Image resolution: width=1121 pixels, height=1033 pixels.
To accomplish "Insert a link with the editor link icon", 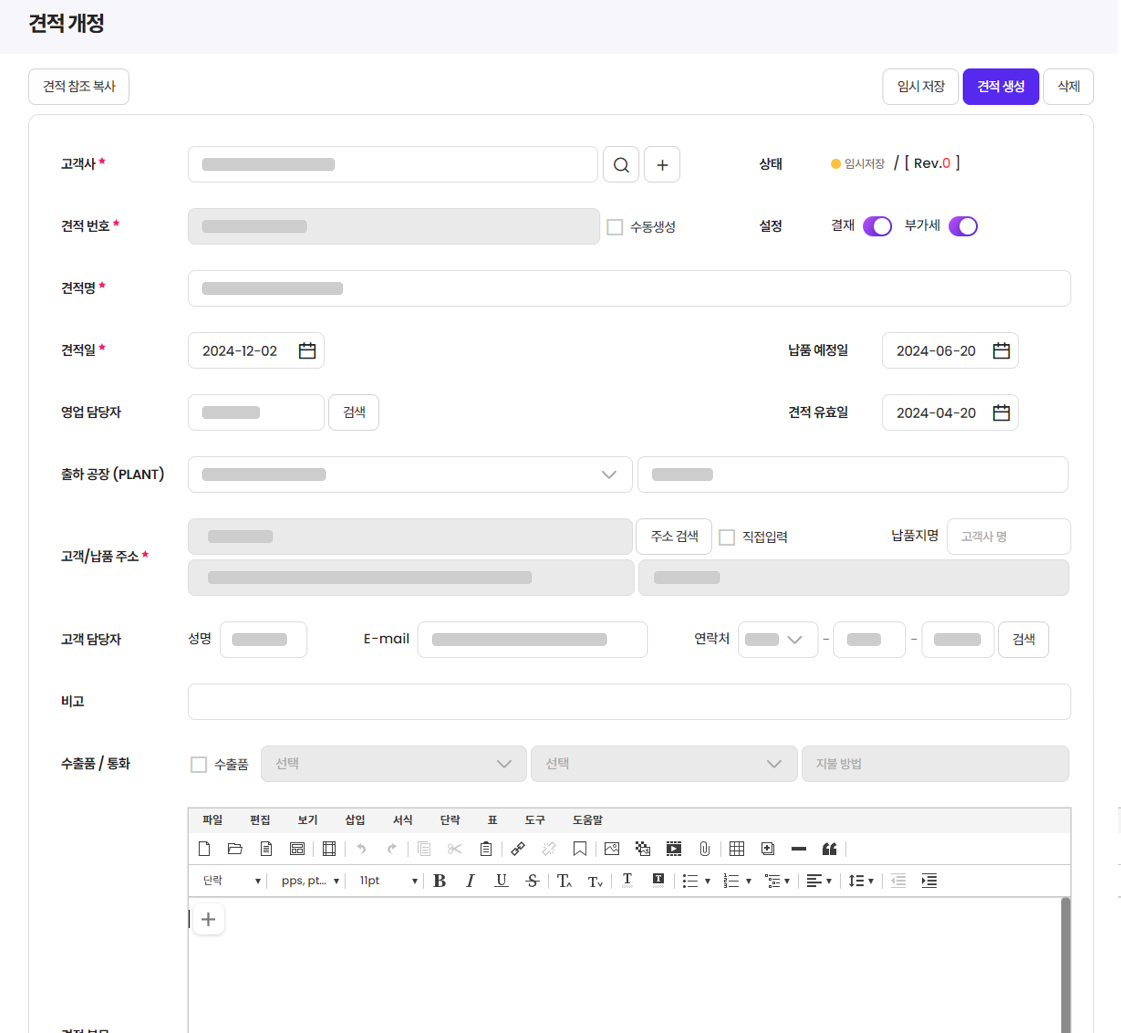I will tap(518, 849).
